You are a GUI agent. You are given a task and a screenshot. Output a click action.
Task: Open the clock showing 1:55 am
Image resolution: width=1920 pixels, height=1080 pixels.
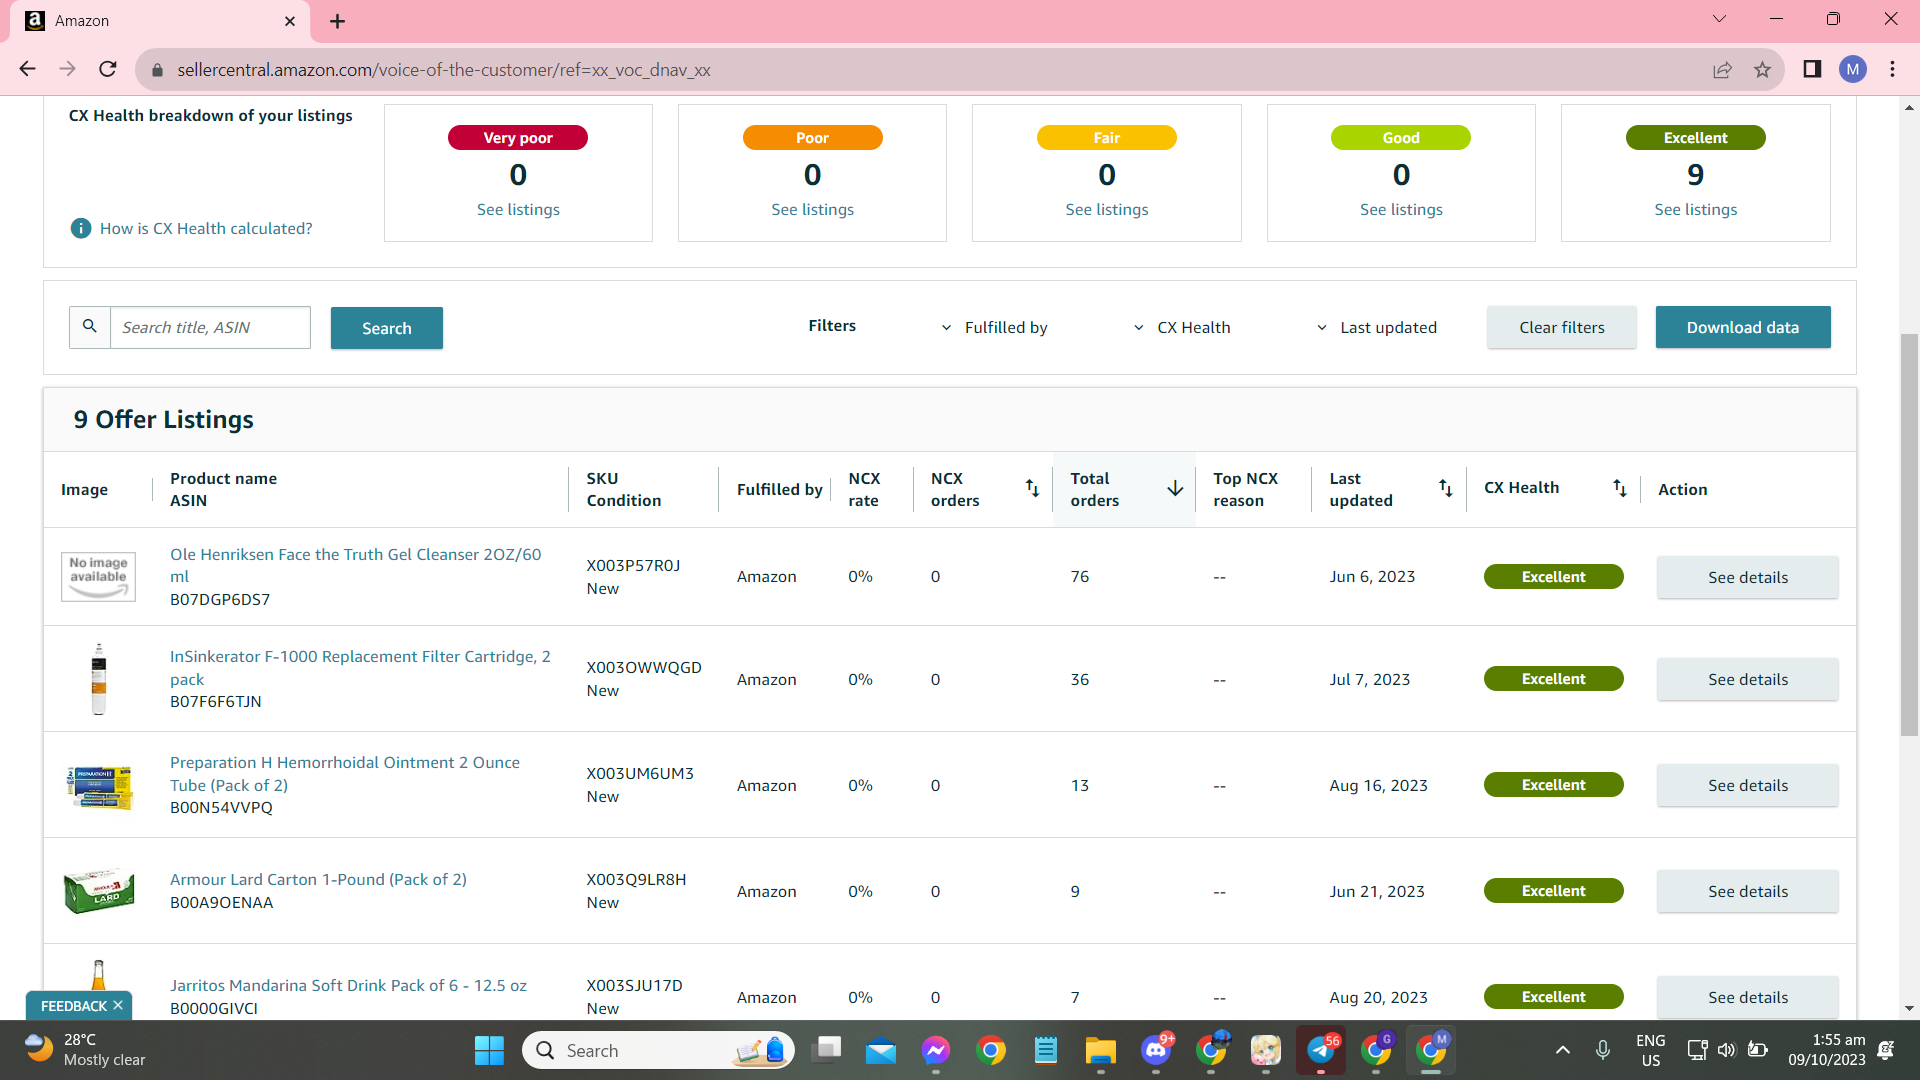(x=1827, y=1050)
